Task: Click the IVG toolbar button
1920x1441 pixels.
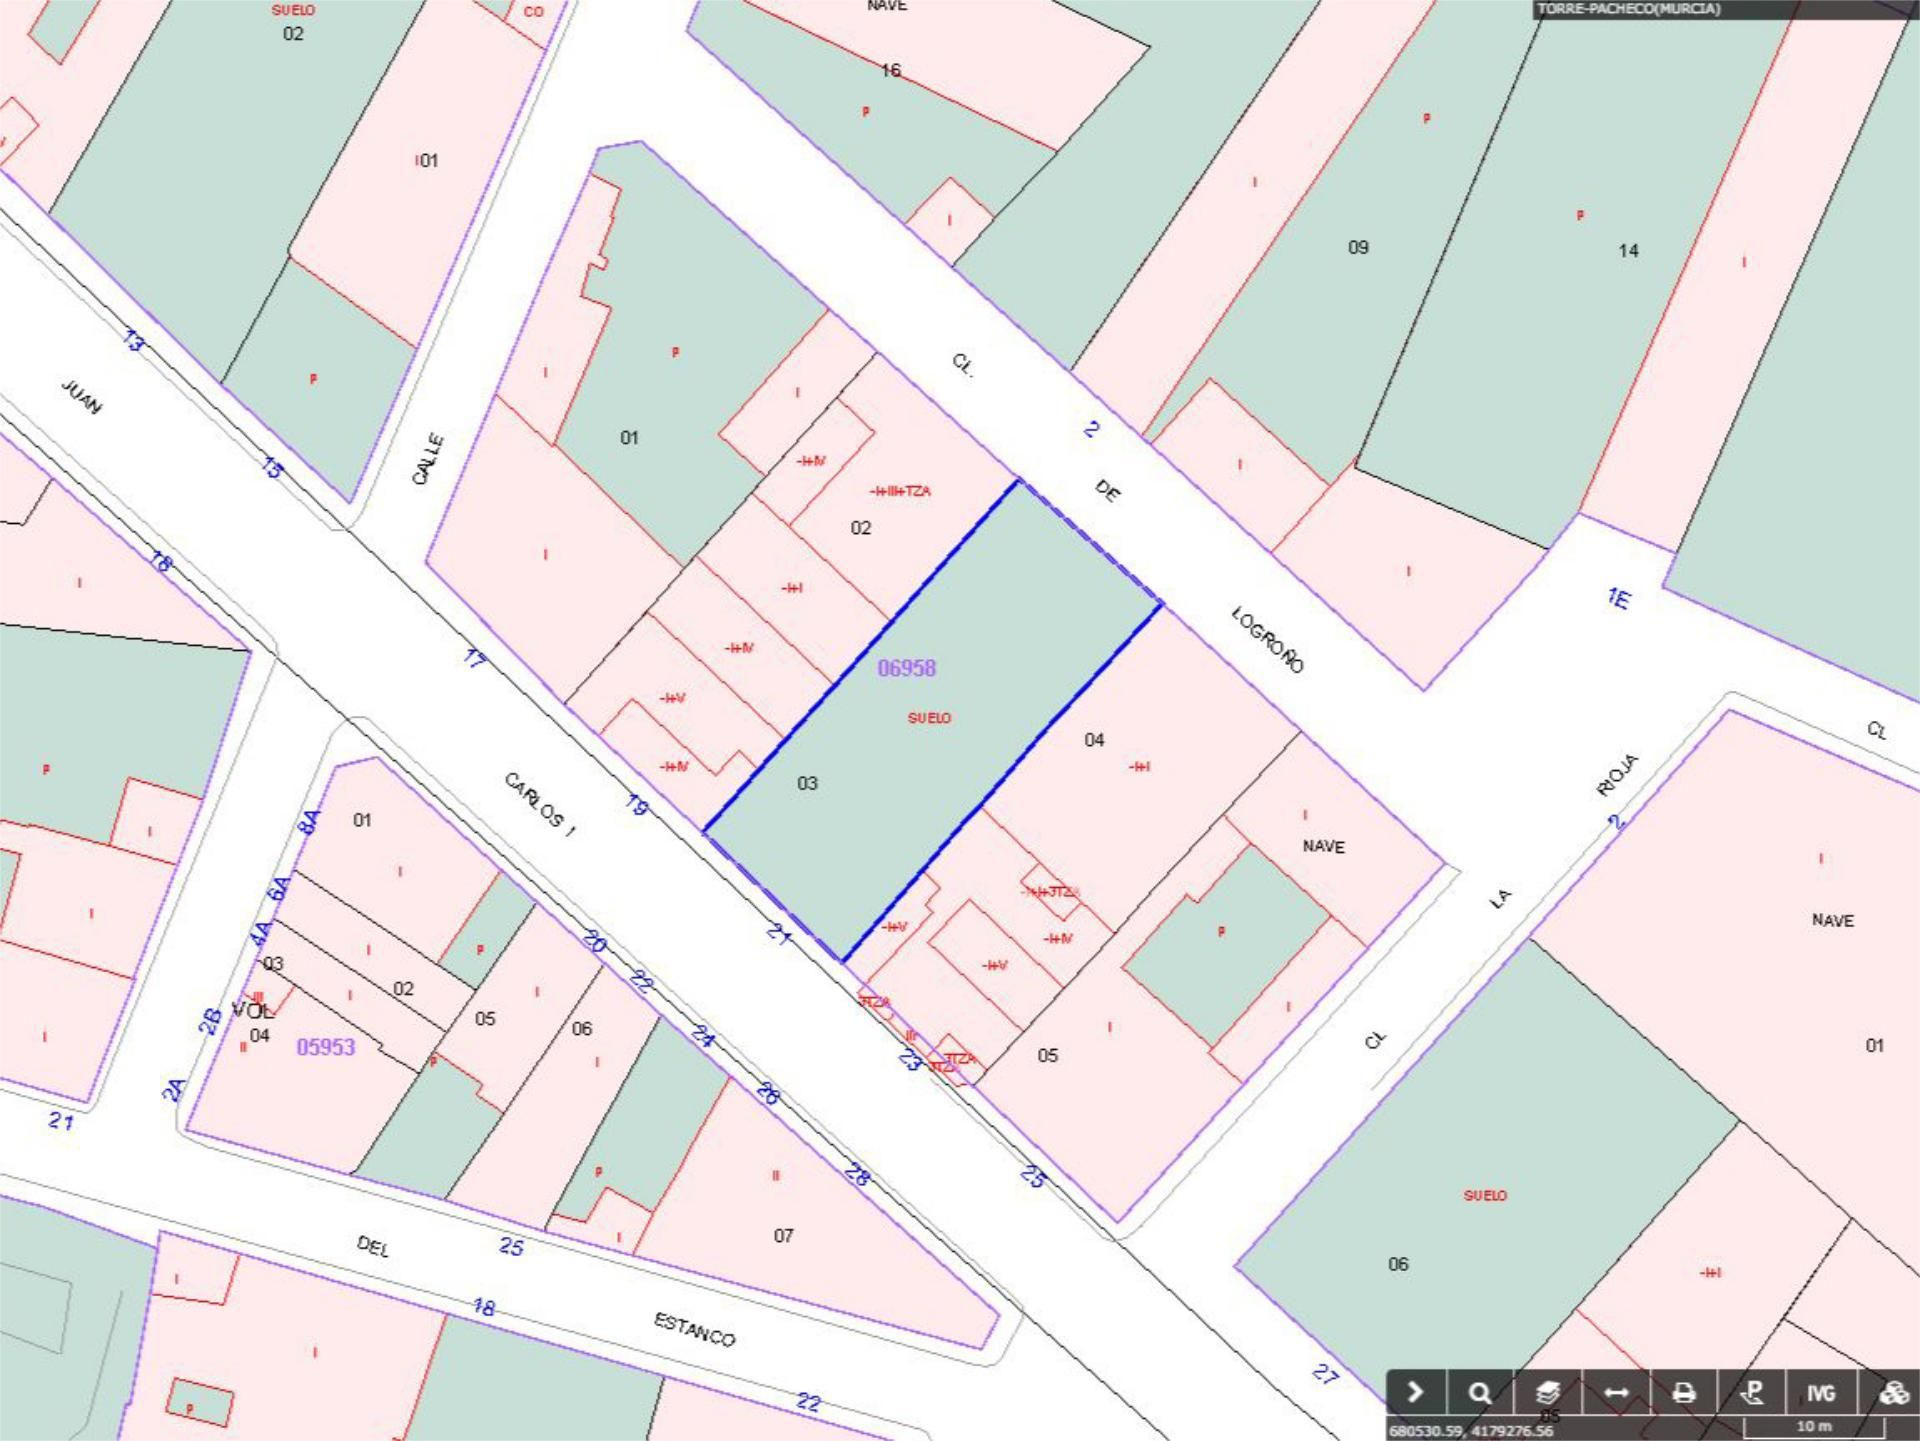Action: [1820, 1392]
